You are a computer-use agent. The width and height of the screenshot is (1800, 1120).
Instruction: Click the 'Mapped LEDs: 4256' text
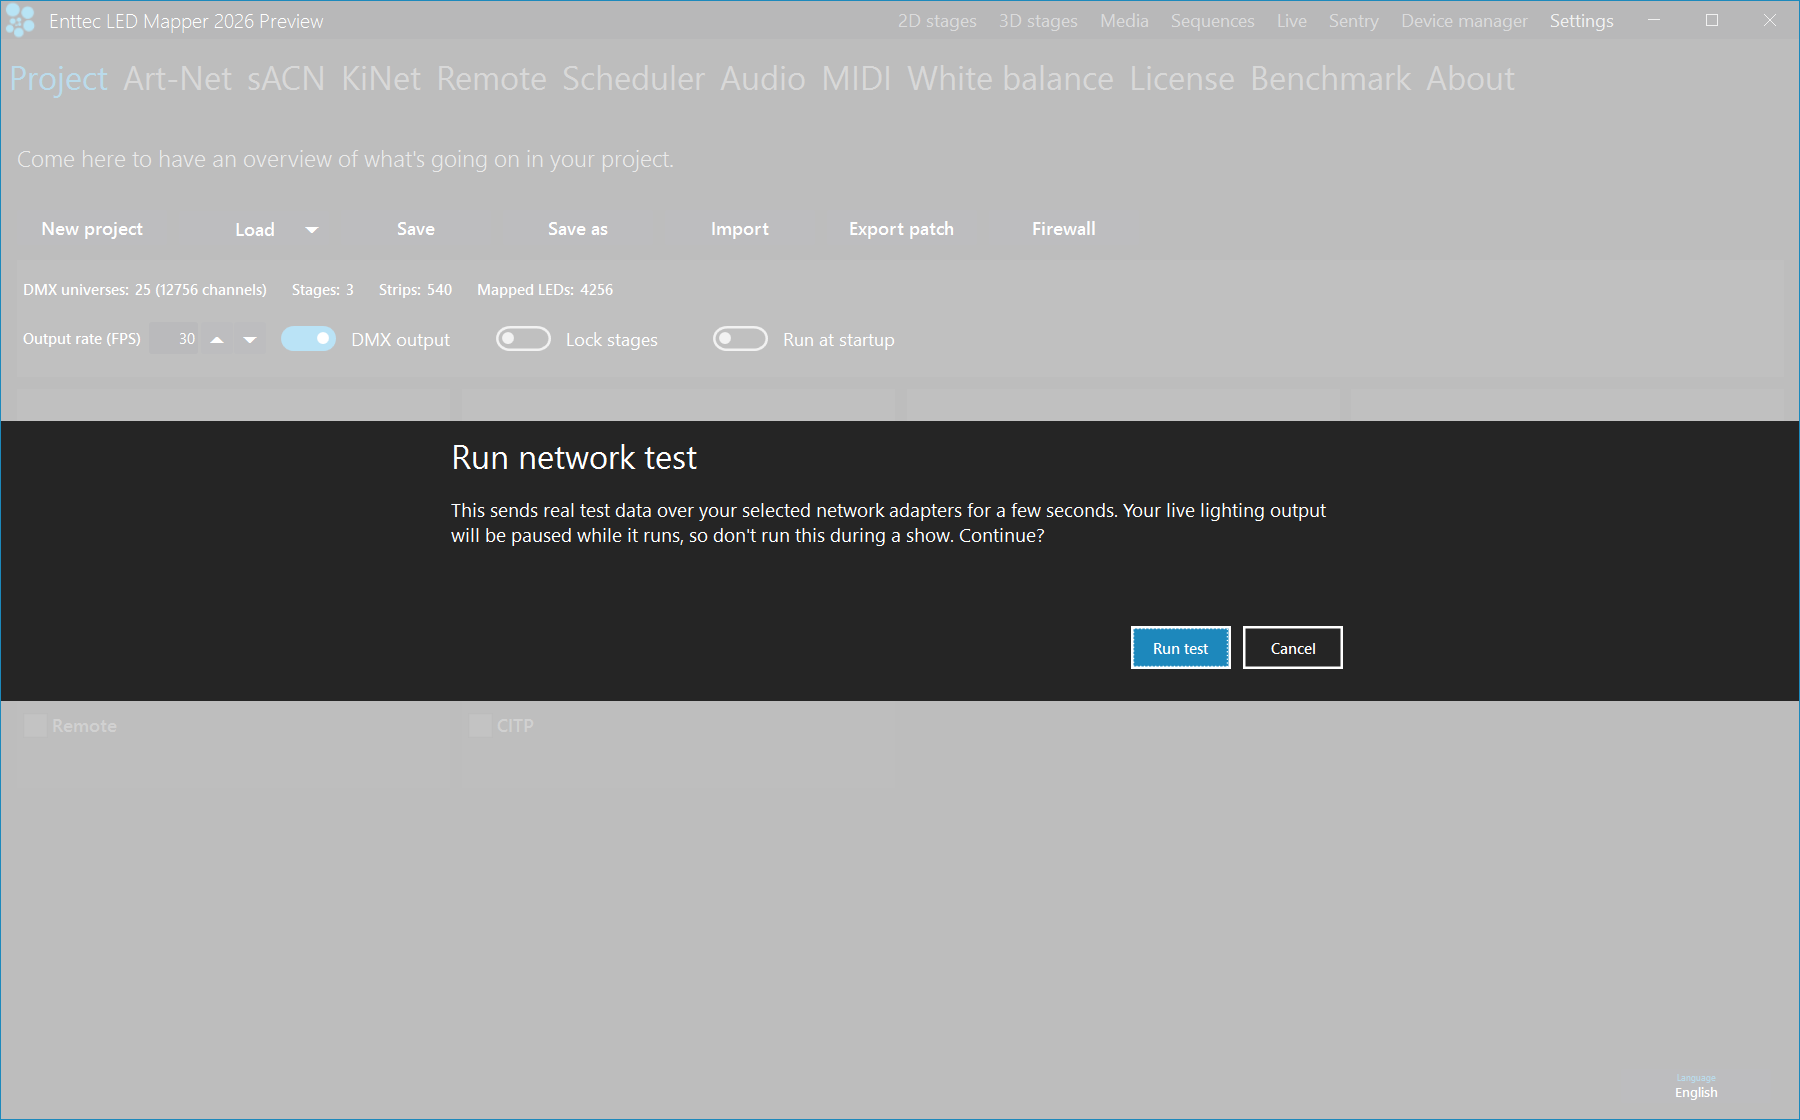point(545,290)
